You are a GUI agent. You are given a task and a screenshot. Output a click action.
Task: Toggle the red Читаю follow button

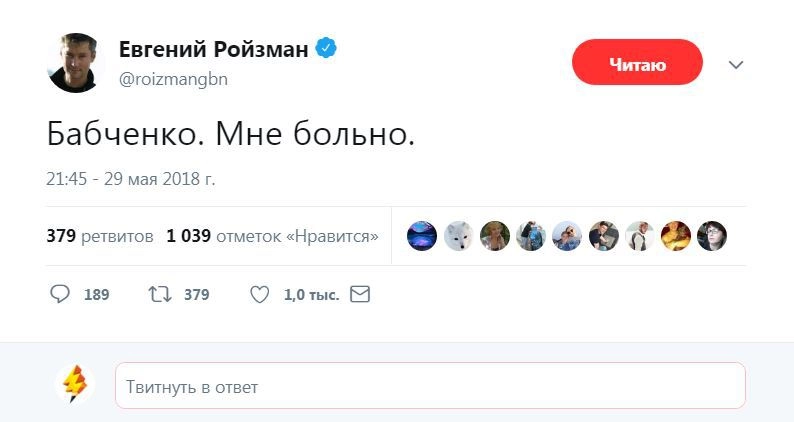click(637, 62)
